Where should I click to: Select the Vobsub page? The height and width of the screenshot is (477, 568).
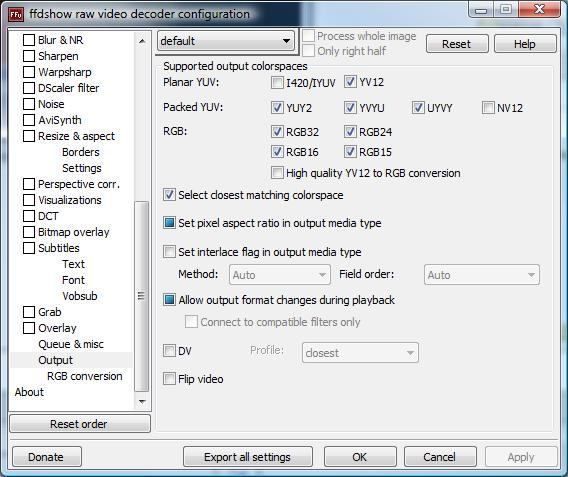[x=80, y=296]
